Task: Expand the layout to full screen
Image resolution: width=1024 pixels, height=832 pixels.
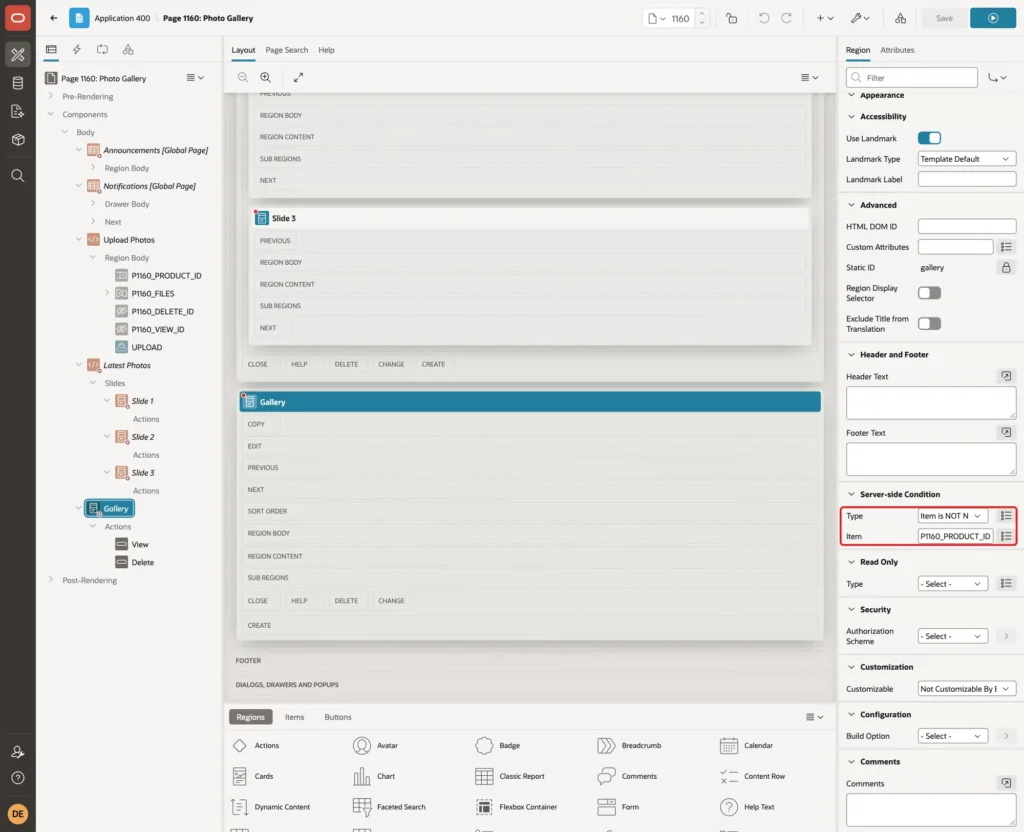Action: 298,77
